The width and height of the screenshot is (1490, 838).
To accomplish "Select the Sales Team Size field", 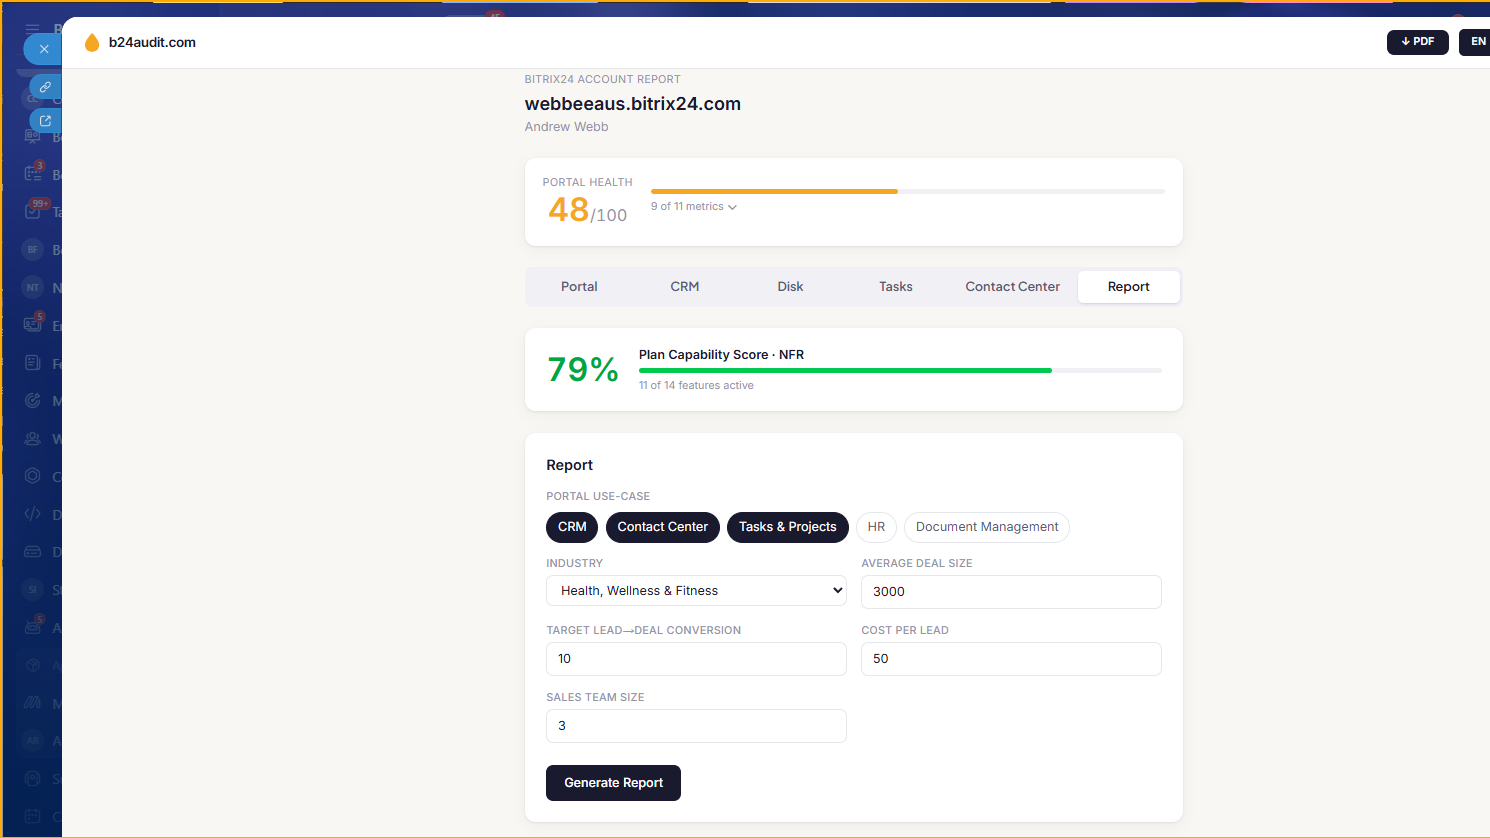I will pyautogui.click(x=696, y=726).
